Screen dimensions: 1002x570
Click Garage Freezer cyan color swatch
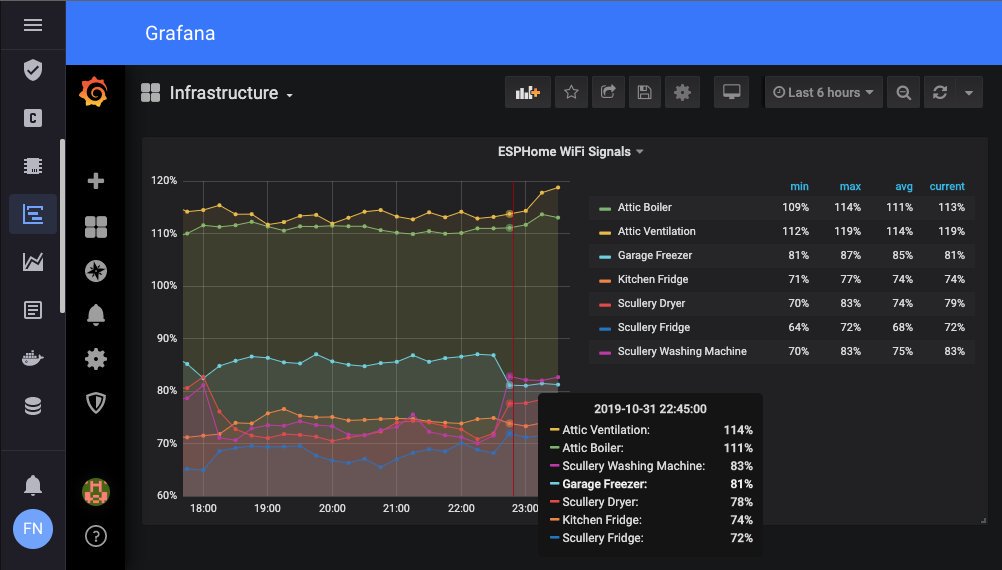click(x=605, y=256)
